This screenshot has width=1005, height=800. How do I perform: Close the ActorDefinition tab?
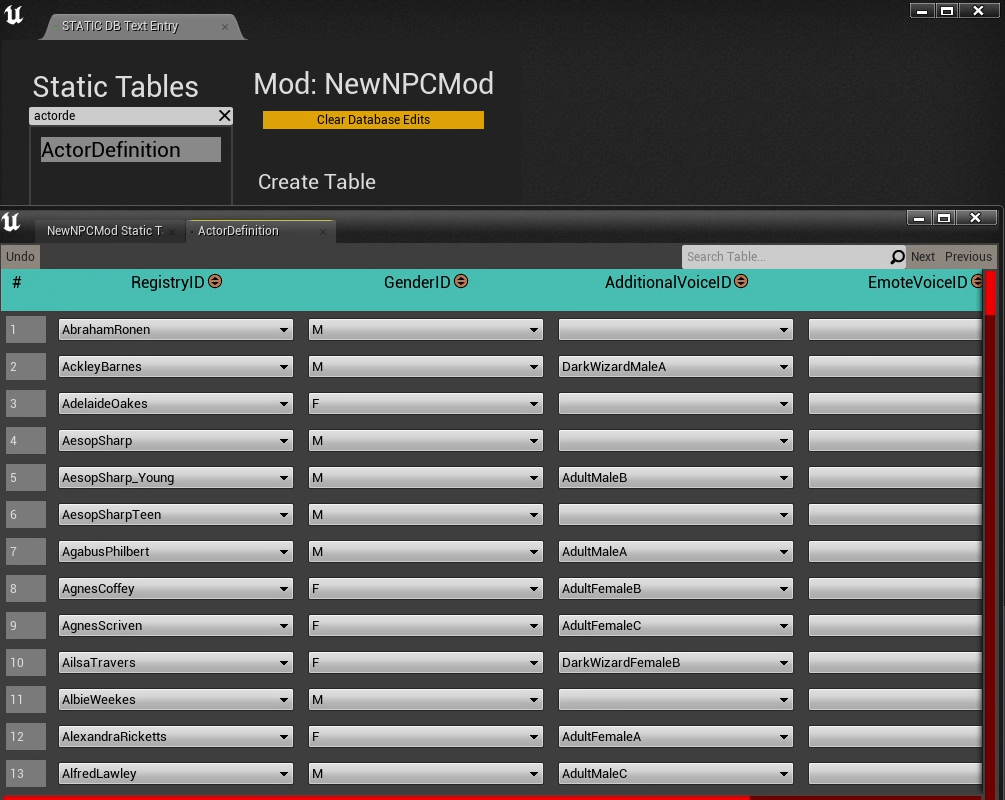(x=322, y=231)
